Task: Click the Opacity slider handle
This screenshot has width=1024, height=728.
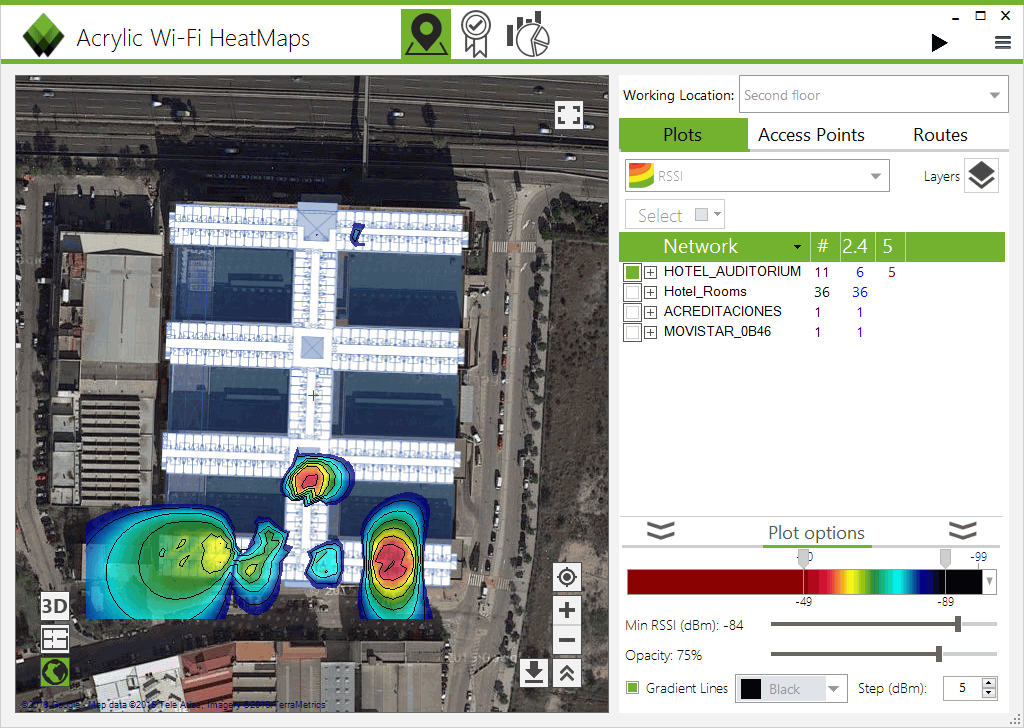Action: [x=939, y=654]
